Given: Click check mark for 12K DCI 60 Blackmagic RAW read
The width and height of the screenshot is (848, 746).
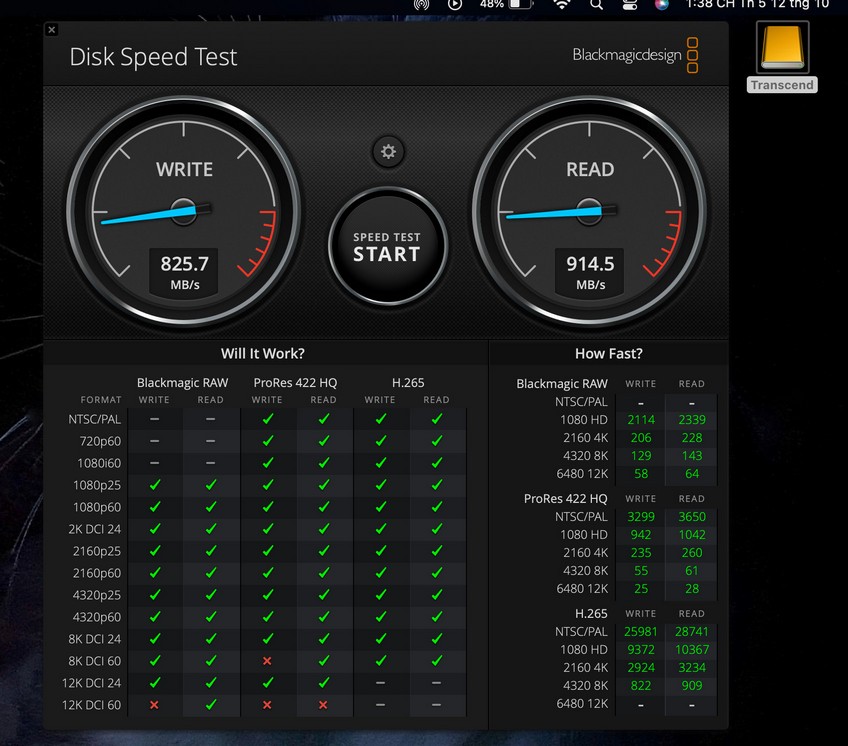Looking at the screenshot, I should coord(211,704).
